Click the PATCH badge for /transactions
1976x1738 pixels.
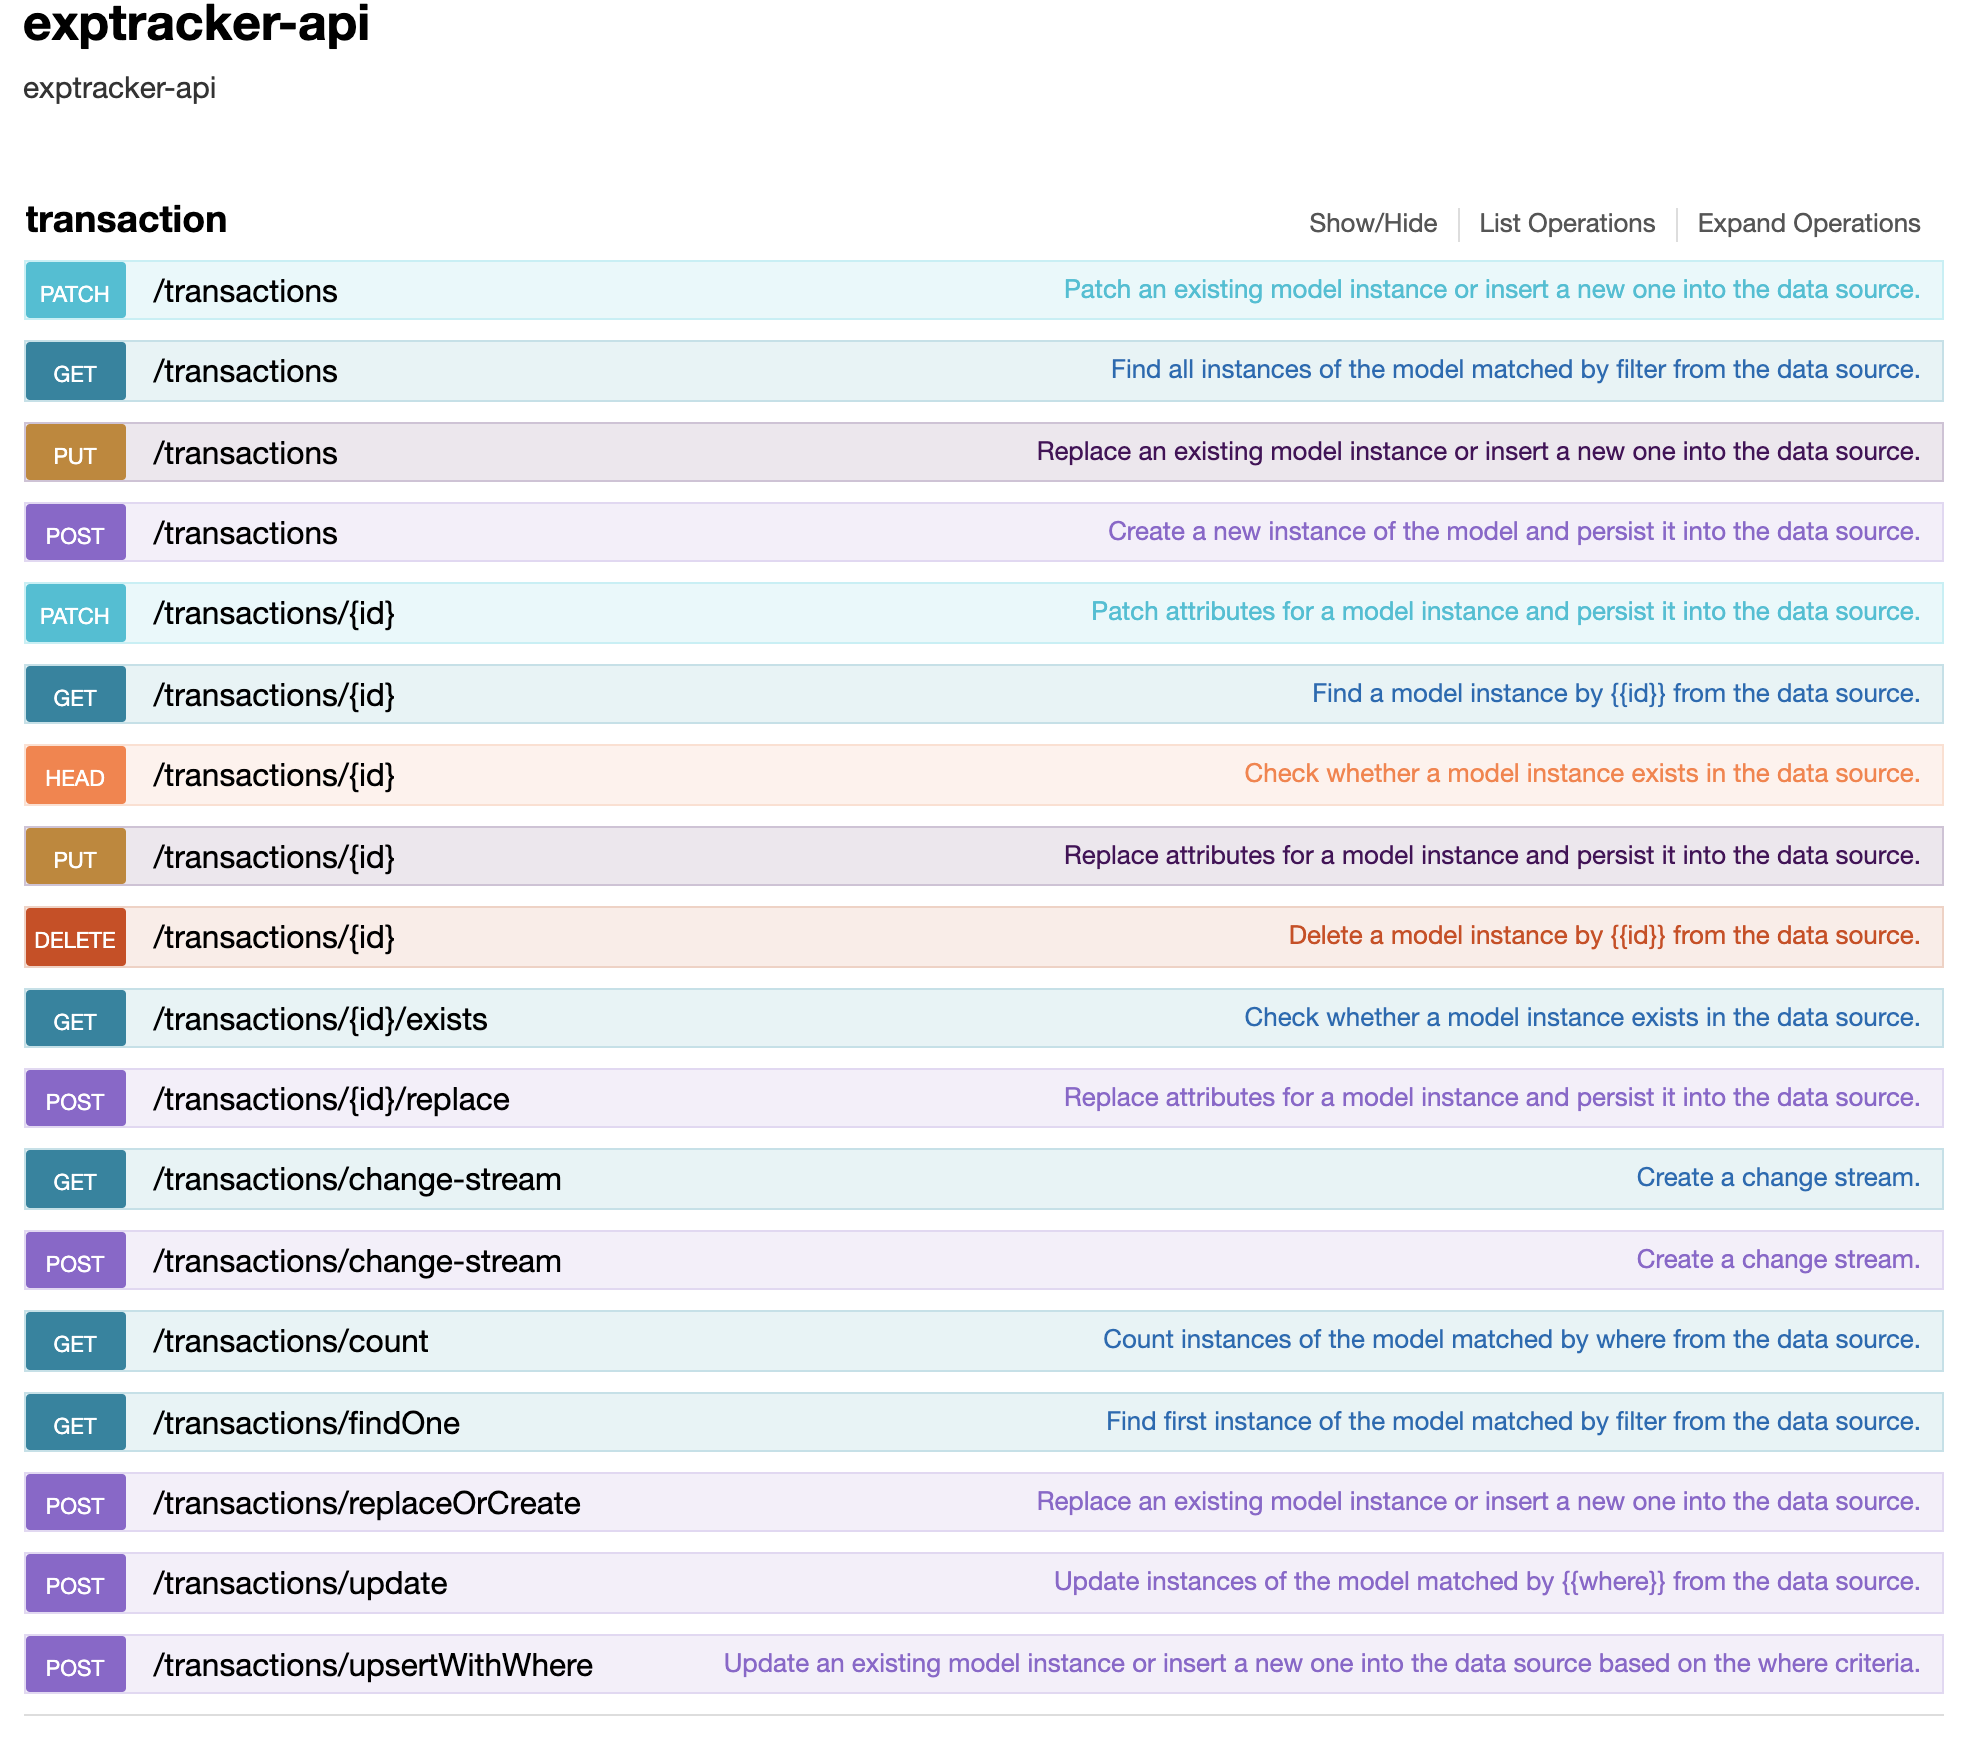click(75, 292)
